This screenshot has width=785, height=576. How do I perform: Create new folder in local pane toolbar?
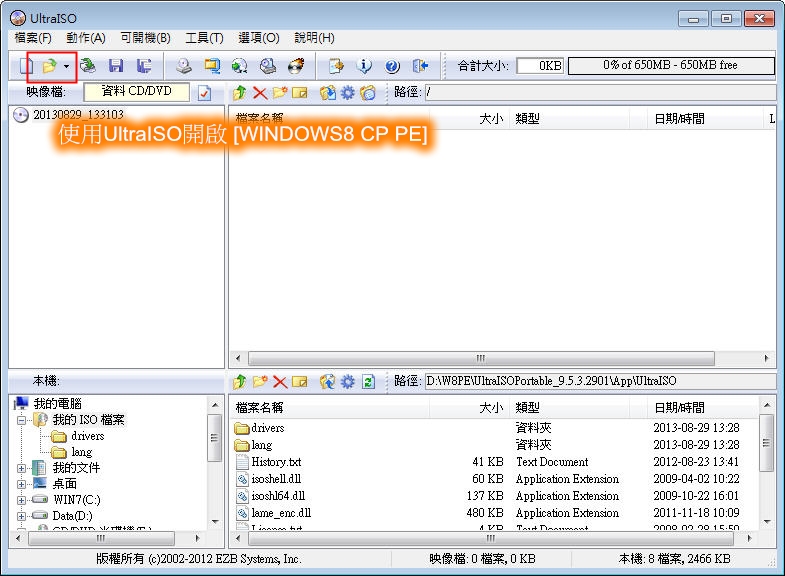point(260,382)
